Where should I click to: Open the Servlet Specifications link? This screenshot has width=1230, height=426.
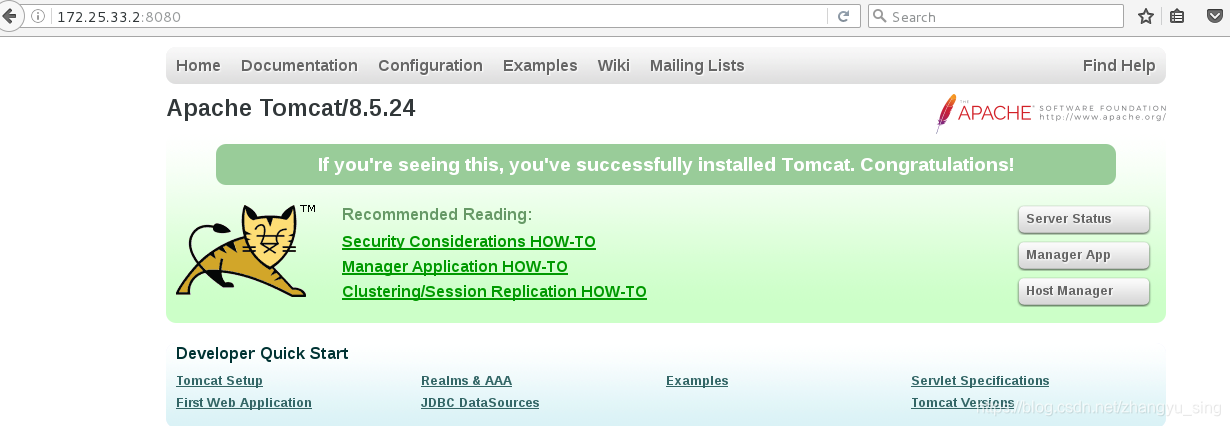tap(980, 381)
